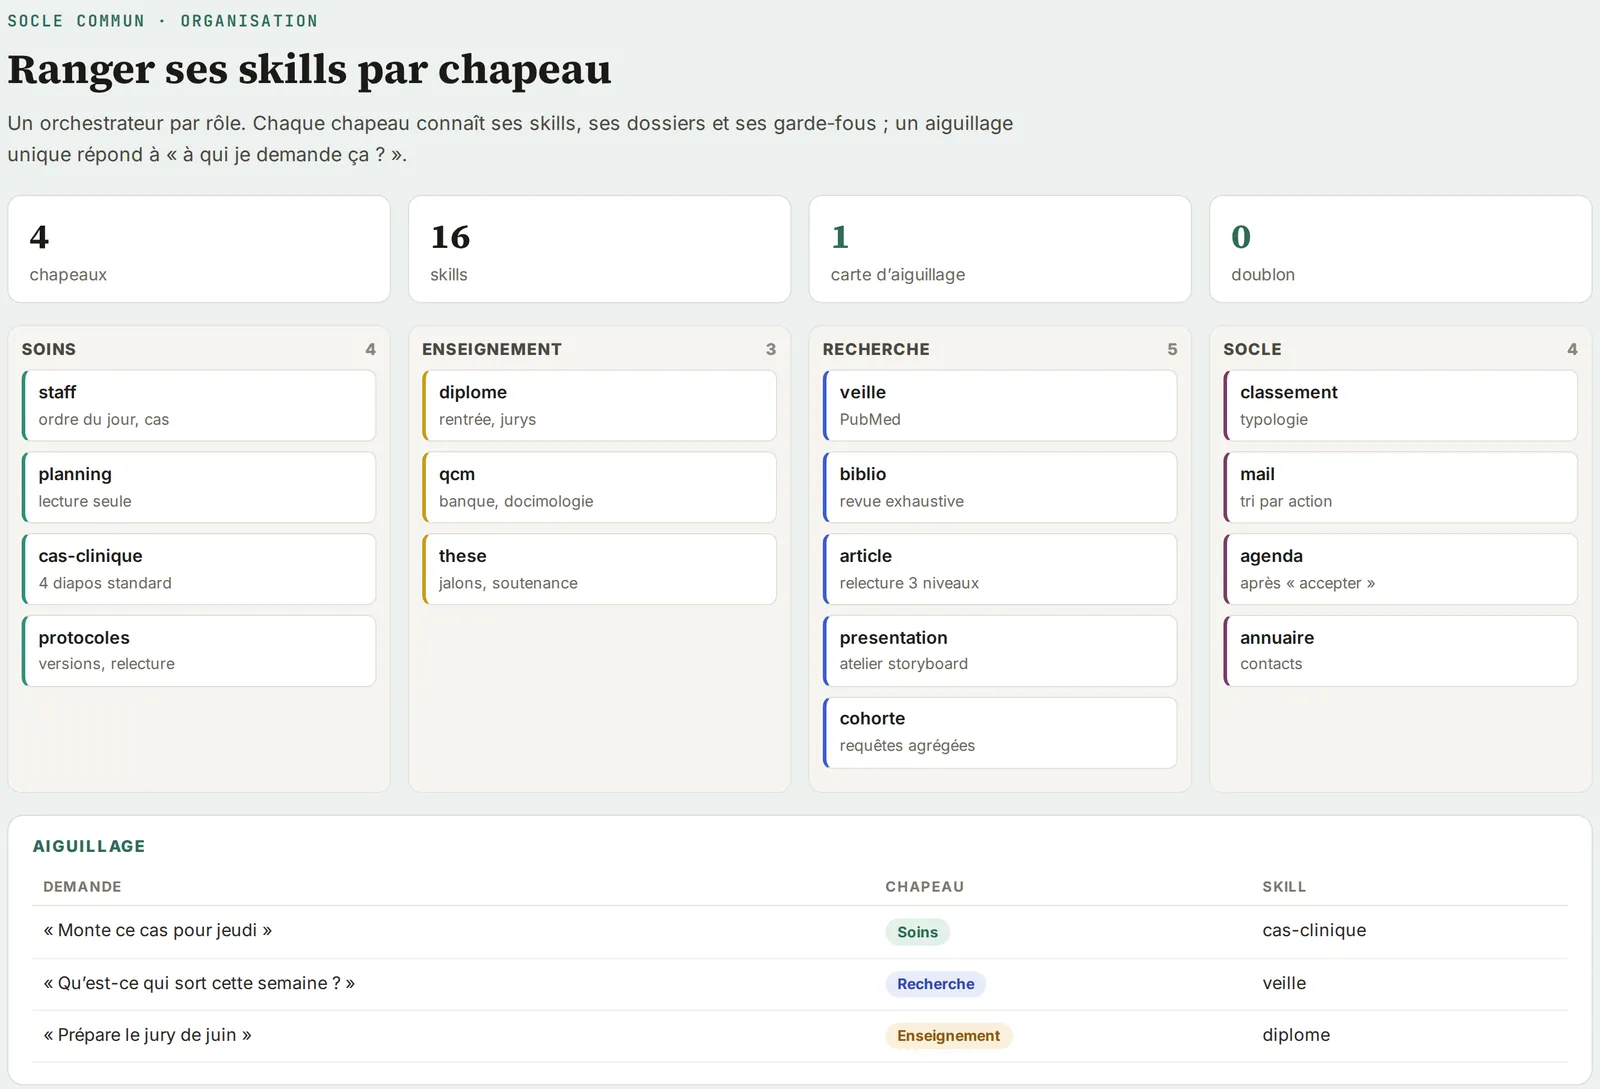1600x1089 pixels.
Task: Click the count 3 beside ENSEIGNEMENT
Action: [771, 349]
